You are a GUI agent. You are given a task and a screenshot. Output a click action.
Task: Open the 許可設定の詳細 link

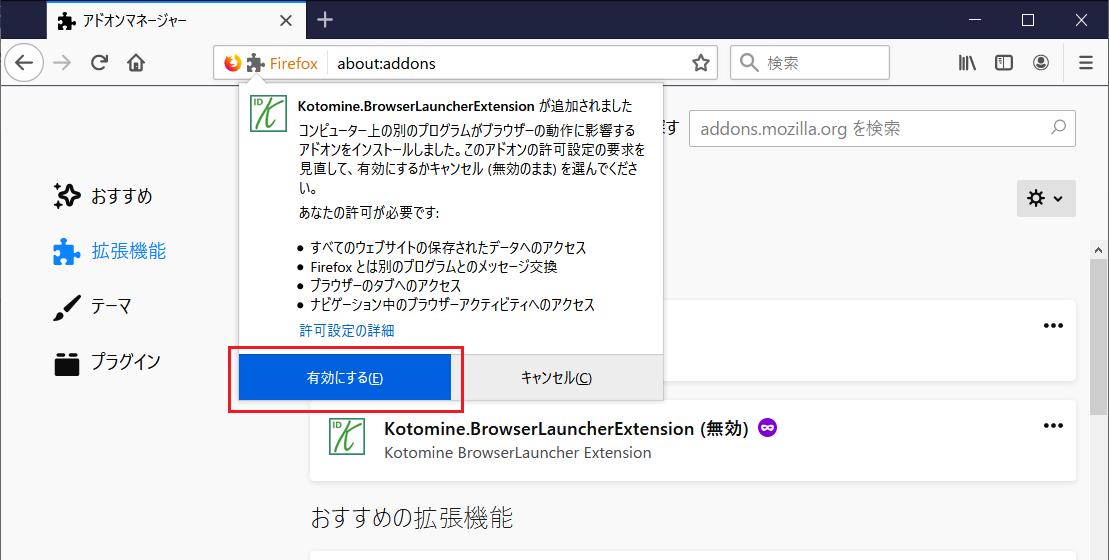pos(346,330)
